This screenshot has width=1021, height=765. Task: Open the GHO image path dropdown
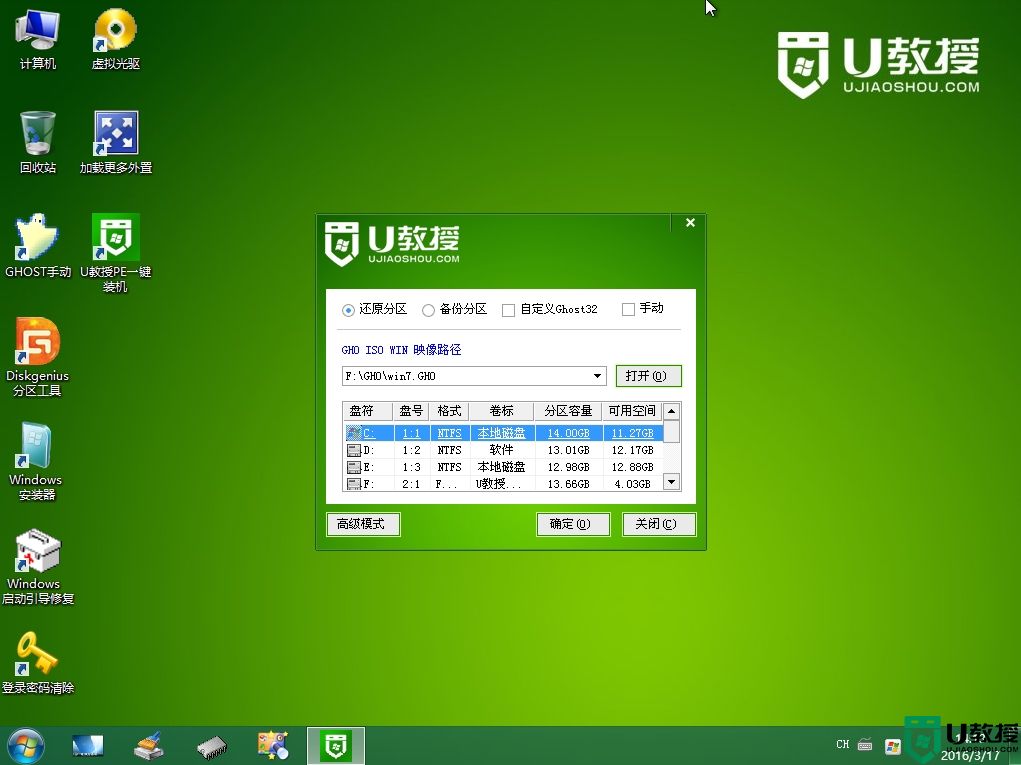(598, 376)
